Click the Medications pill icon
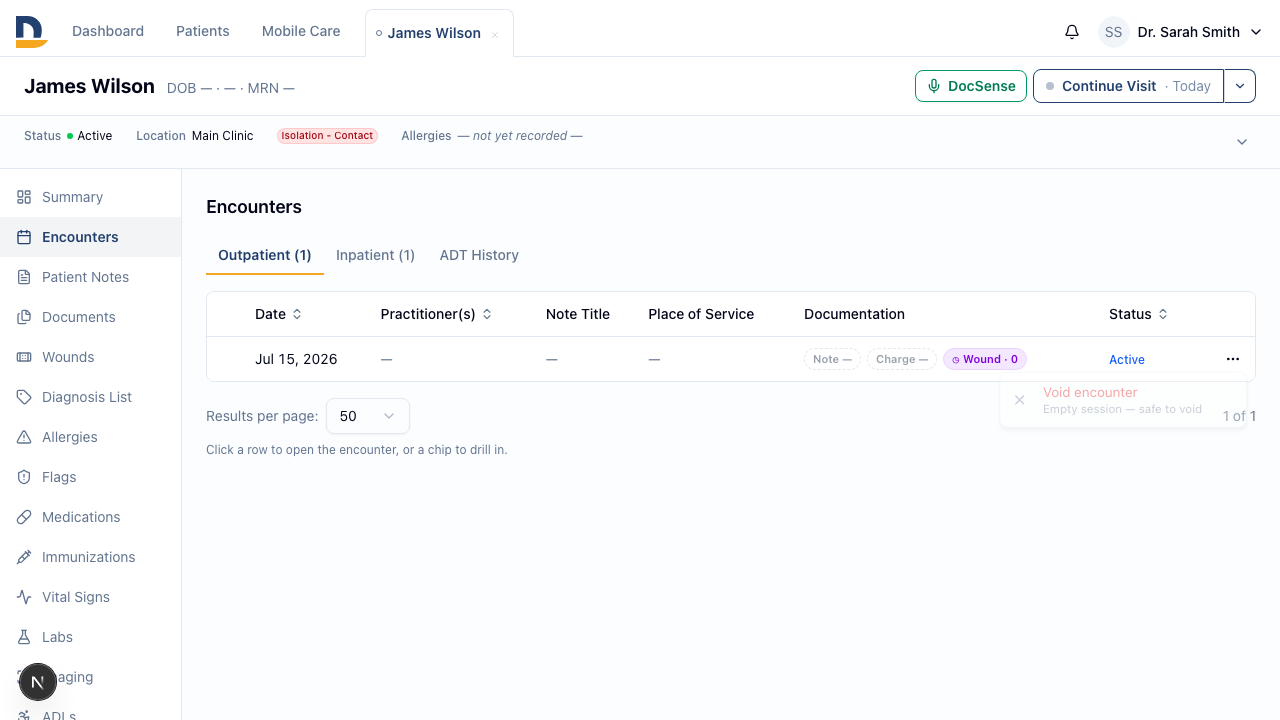Screen dimensions: 1280x720 point(24,517)
